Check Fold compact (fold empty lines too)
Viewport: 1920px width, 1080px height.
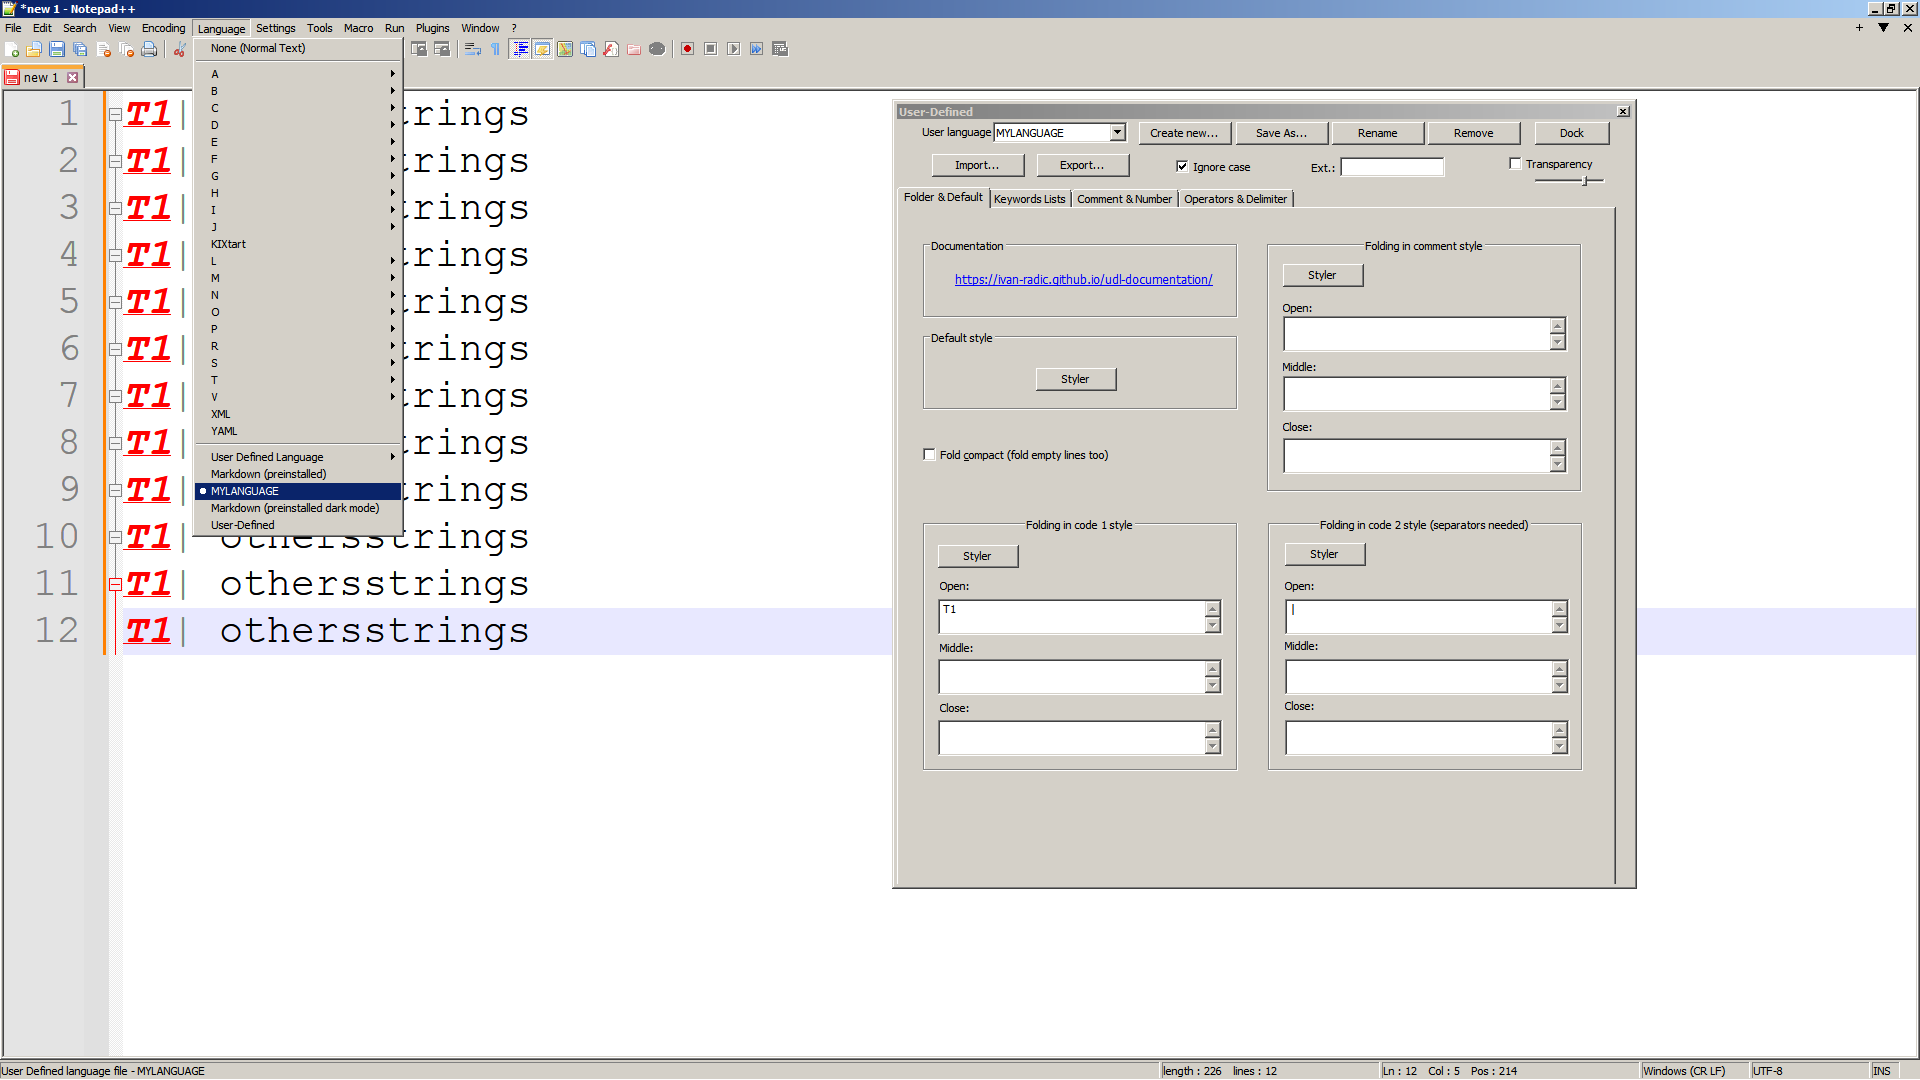929,455
